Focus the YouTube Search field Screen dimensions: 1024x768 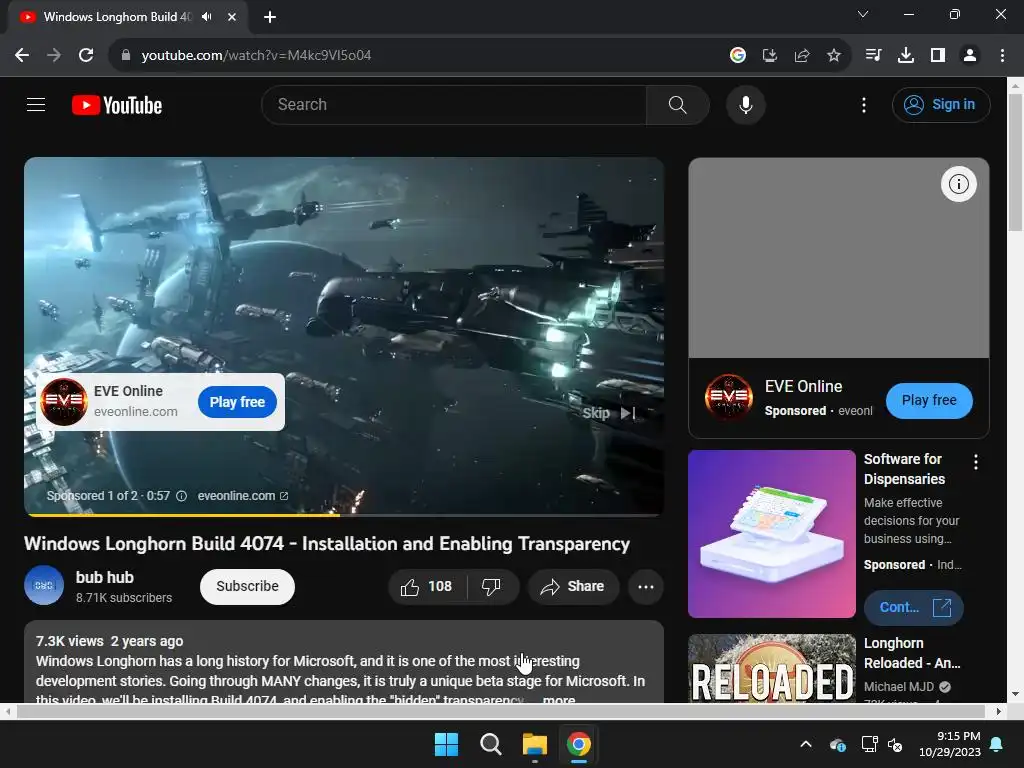[455, 104]
